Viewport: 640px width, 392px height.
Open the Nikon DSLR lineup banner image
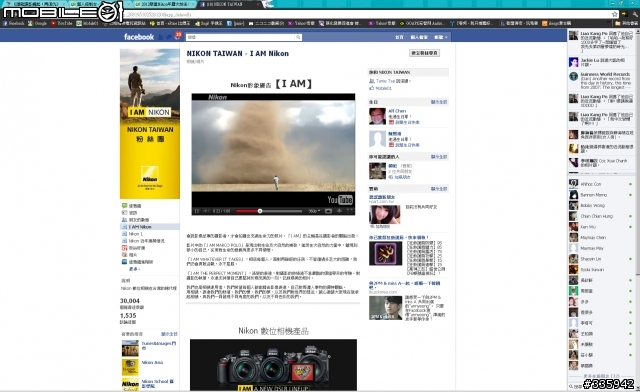click(x=273, y=365)
